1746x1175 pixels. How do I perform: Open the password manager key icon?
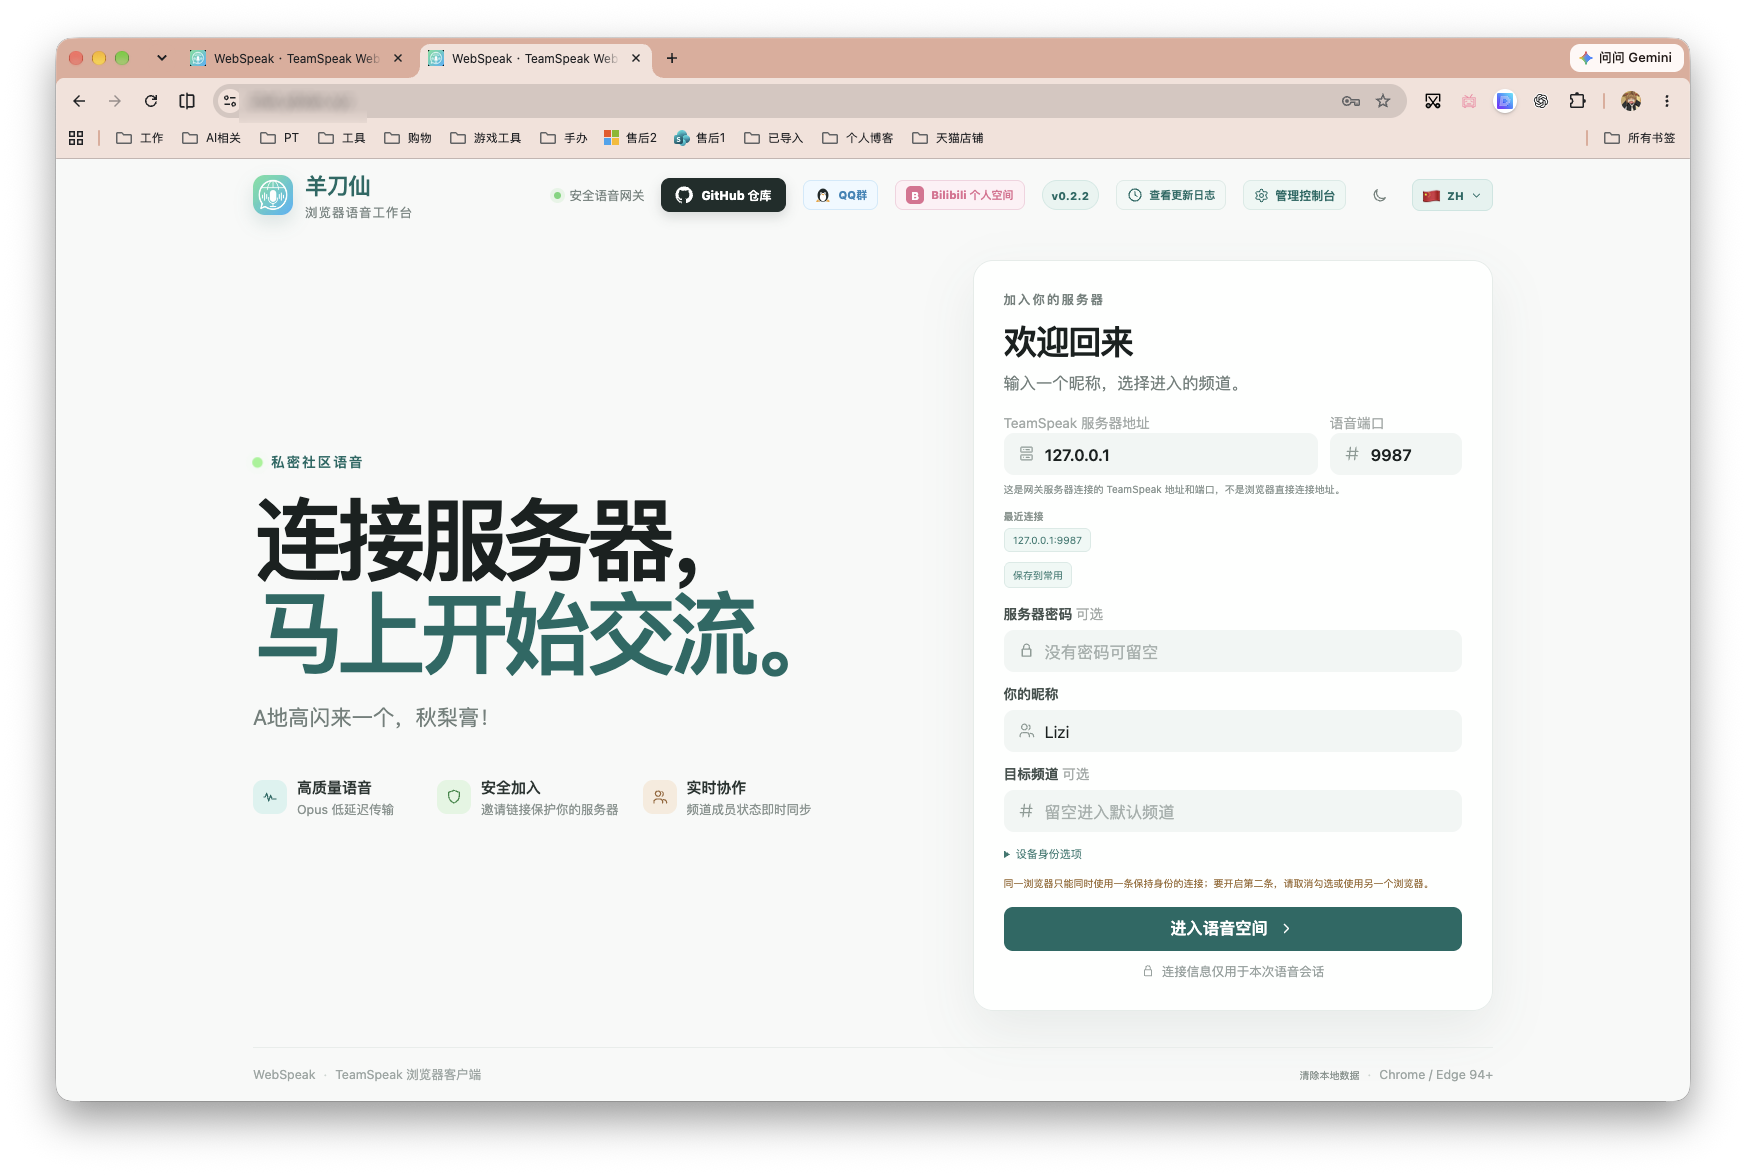point(1351,101)
